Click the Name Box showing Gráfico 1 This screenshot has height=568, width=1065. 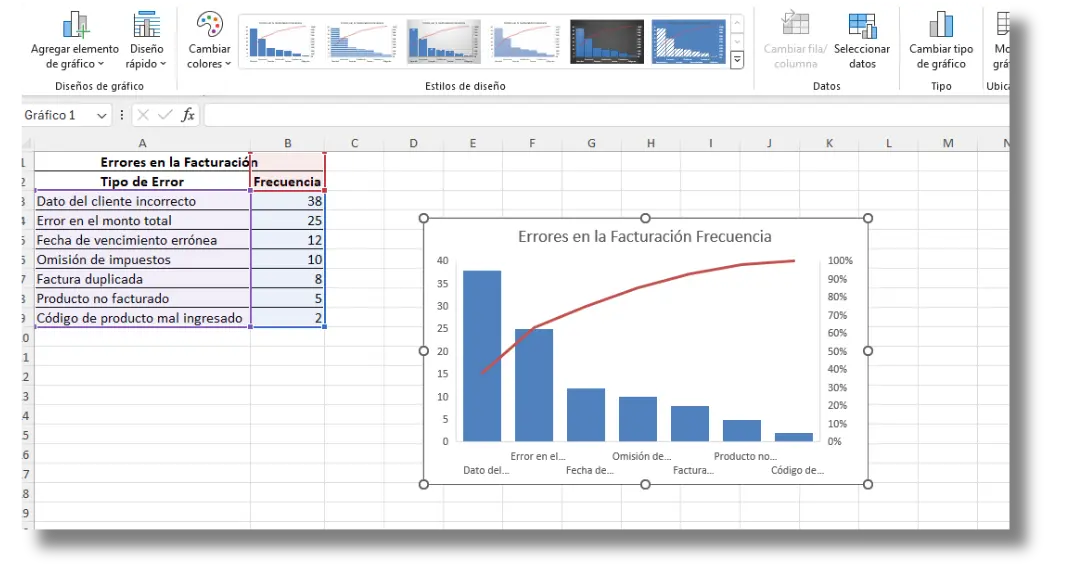(58, 116)
